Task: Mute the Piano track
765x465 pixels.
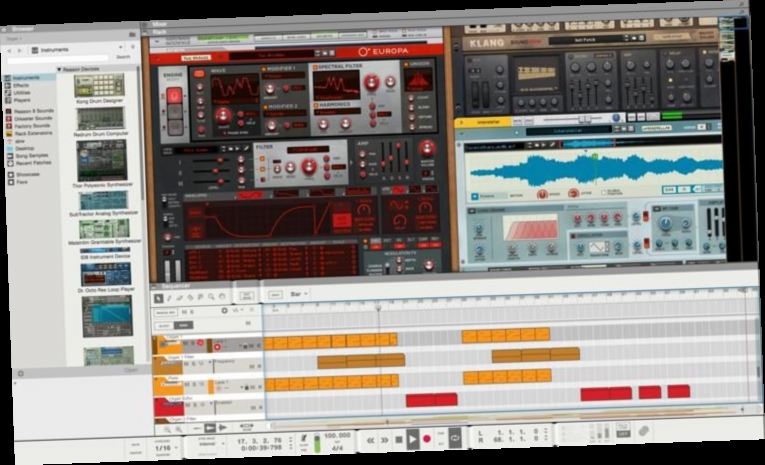Action: click(x=187, y=384)
